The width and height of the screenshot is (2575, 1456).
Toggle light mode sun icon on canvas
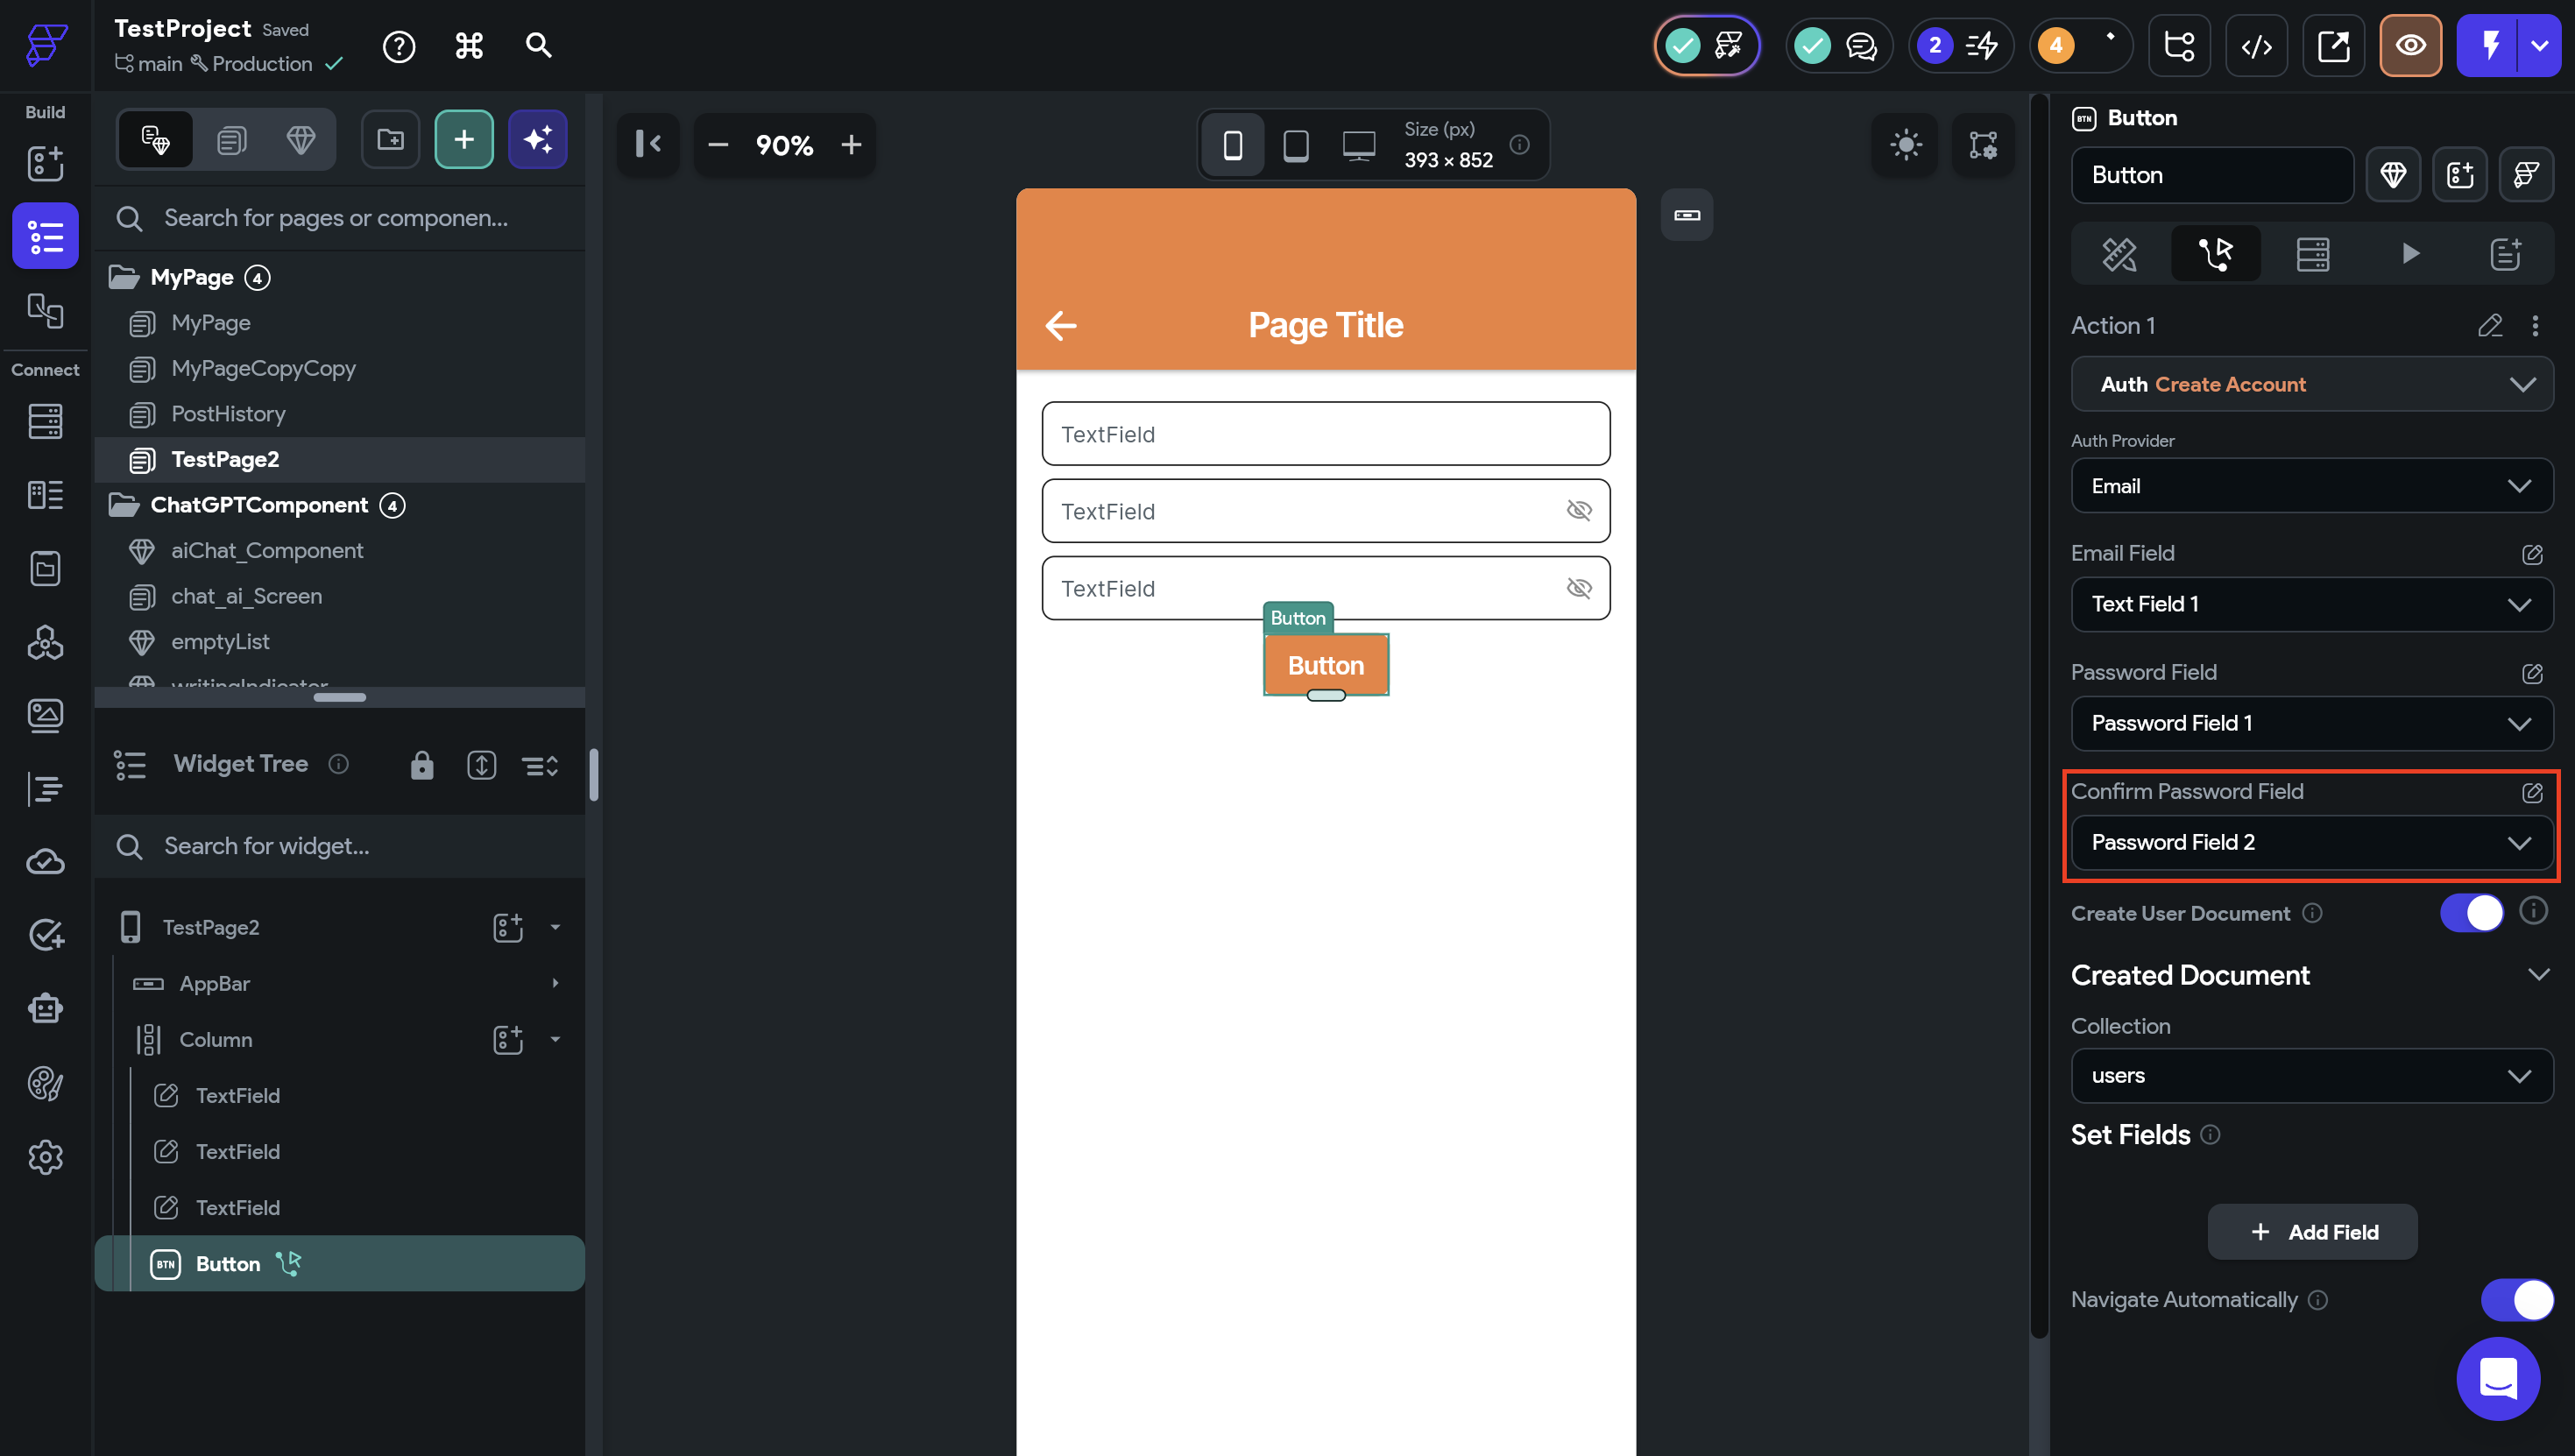point(1906,145)
